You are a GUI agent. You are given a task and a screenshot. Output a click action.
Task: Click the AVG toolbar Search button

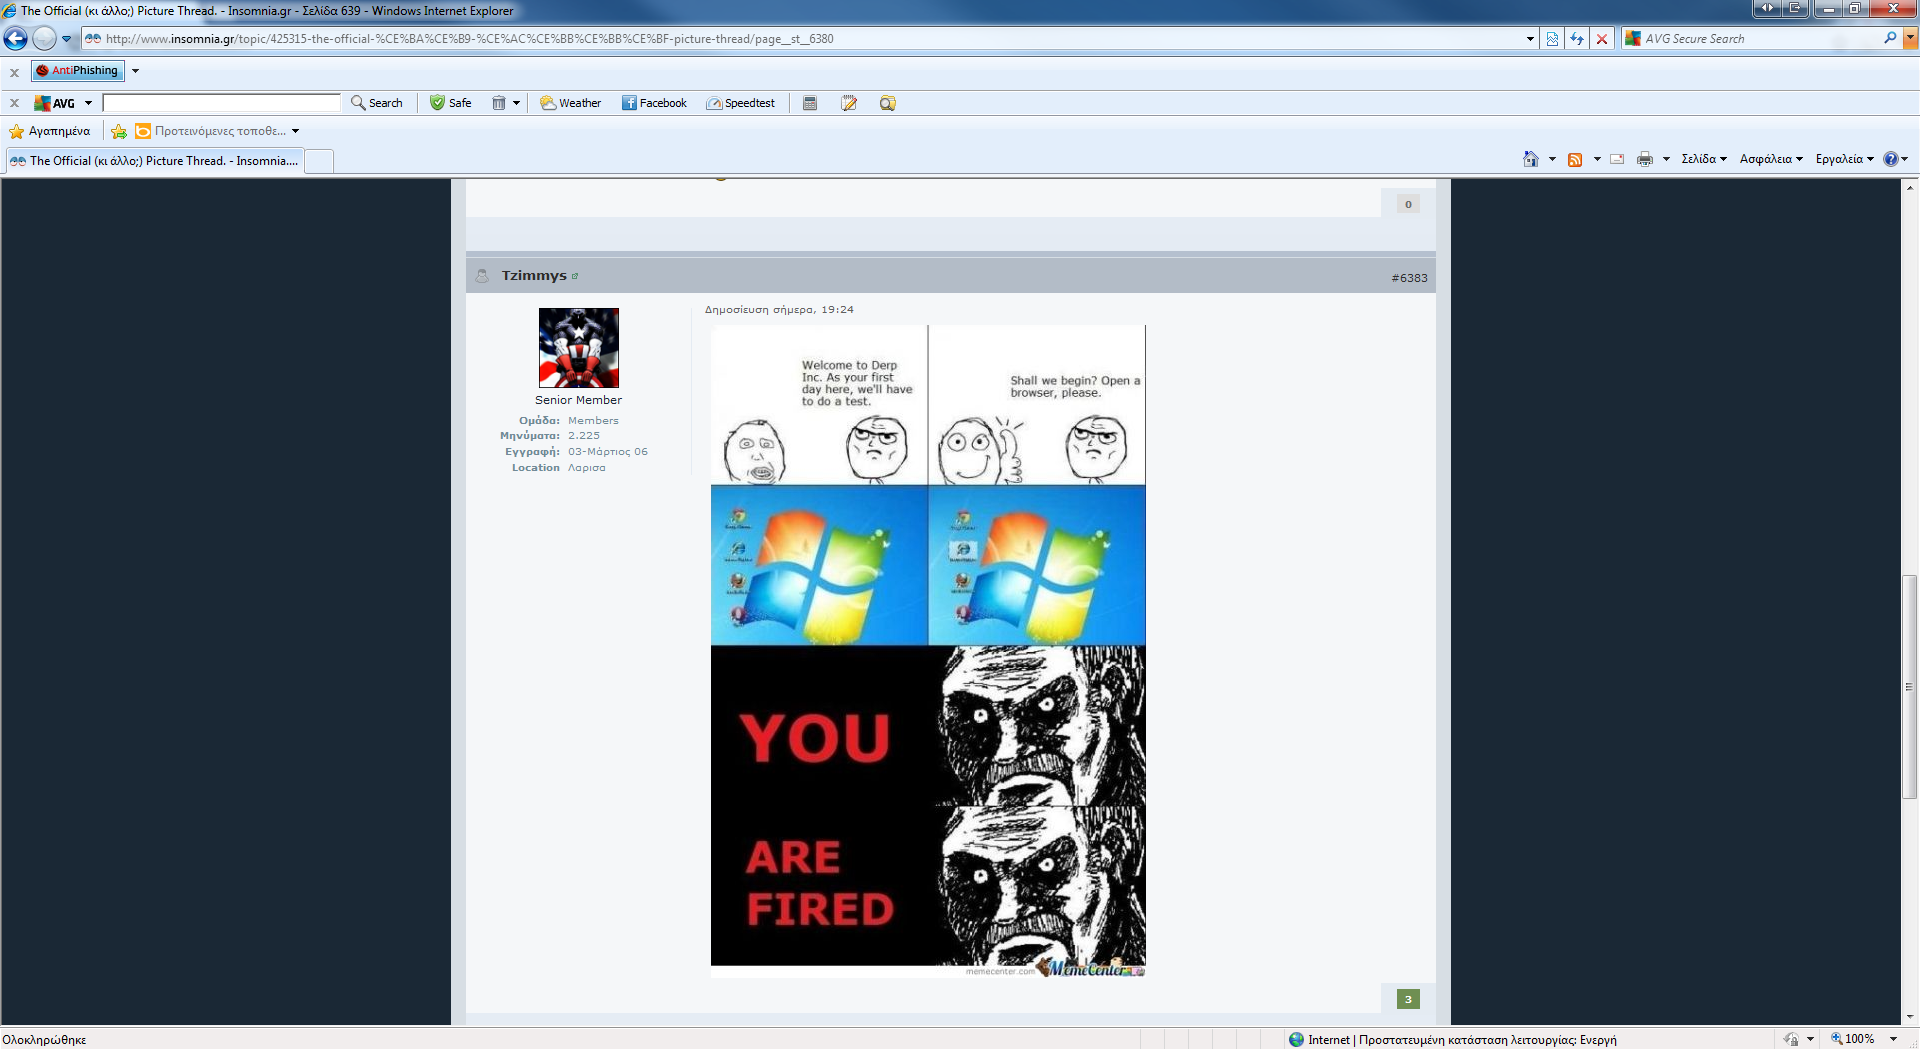click(x=377, y=103)
